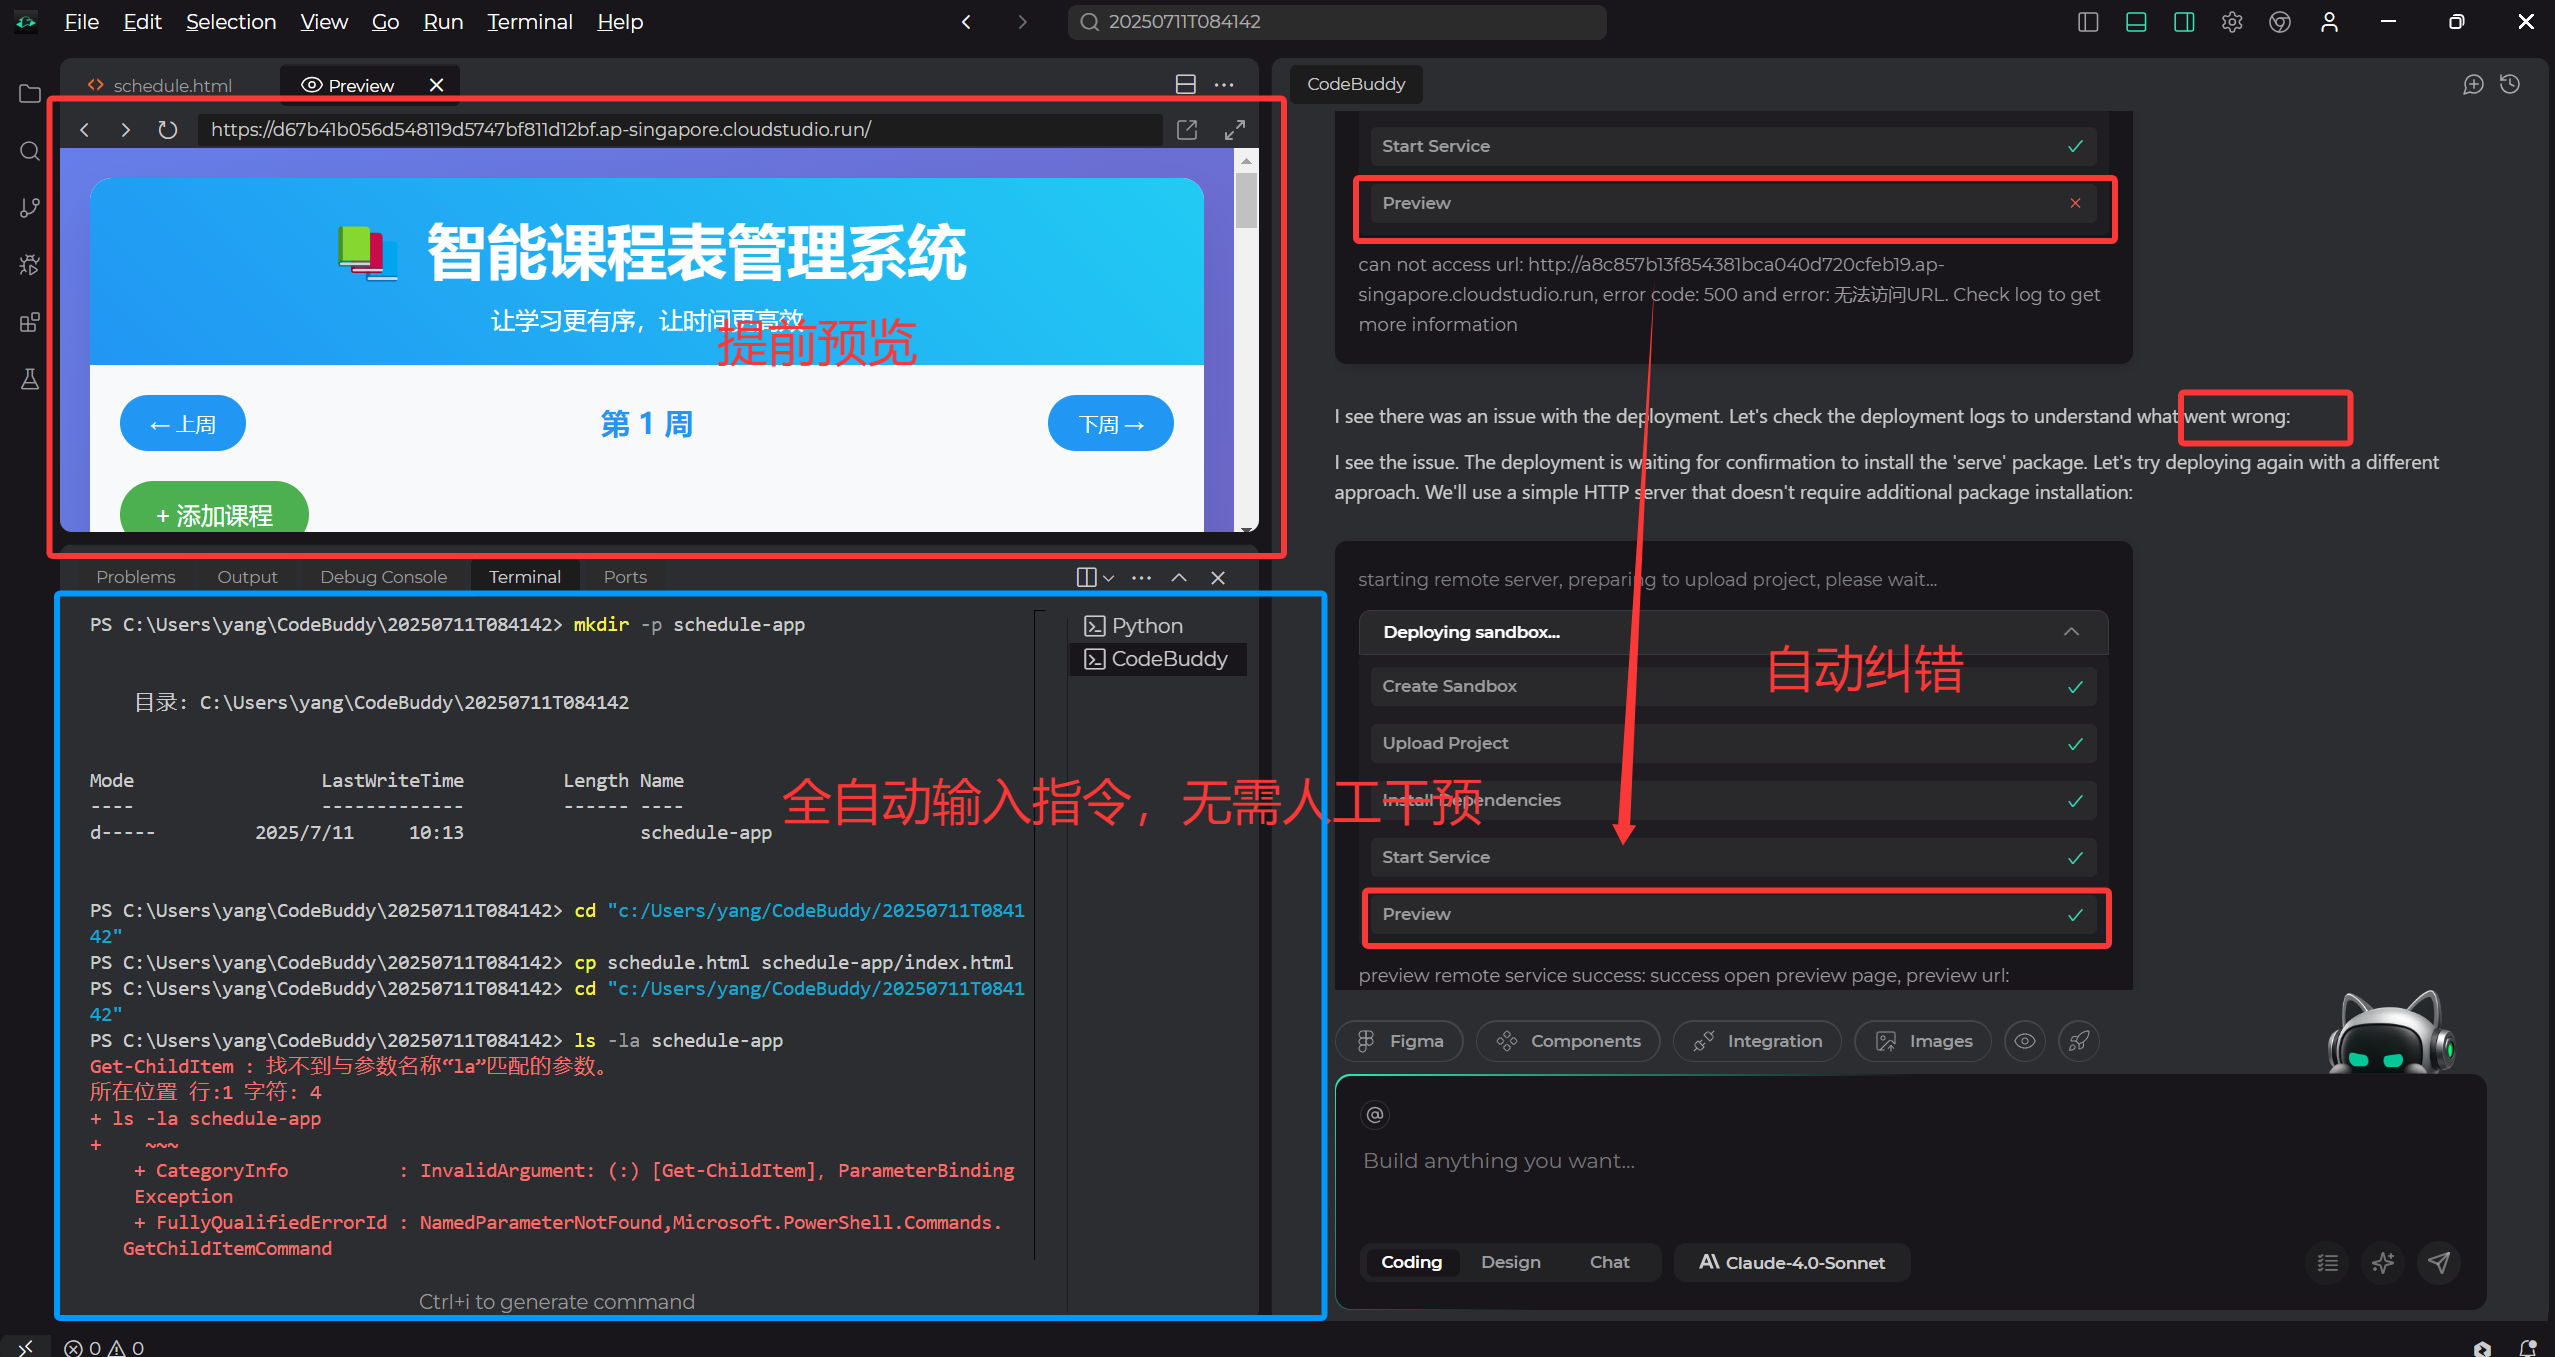Reload the preview page
The image size is (2555, 1357).
[x=168, y=130]
